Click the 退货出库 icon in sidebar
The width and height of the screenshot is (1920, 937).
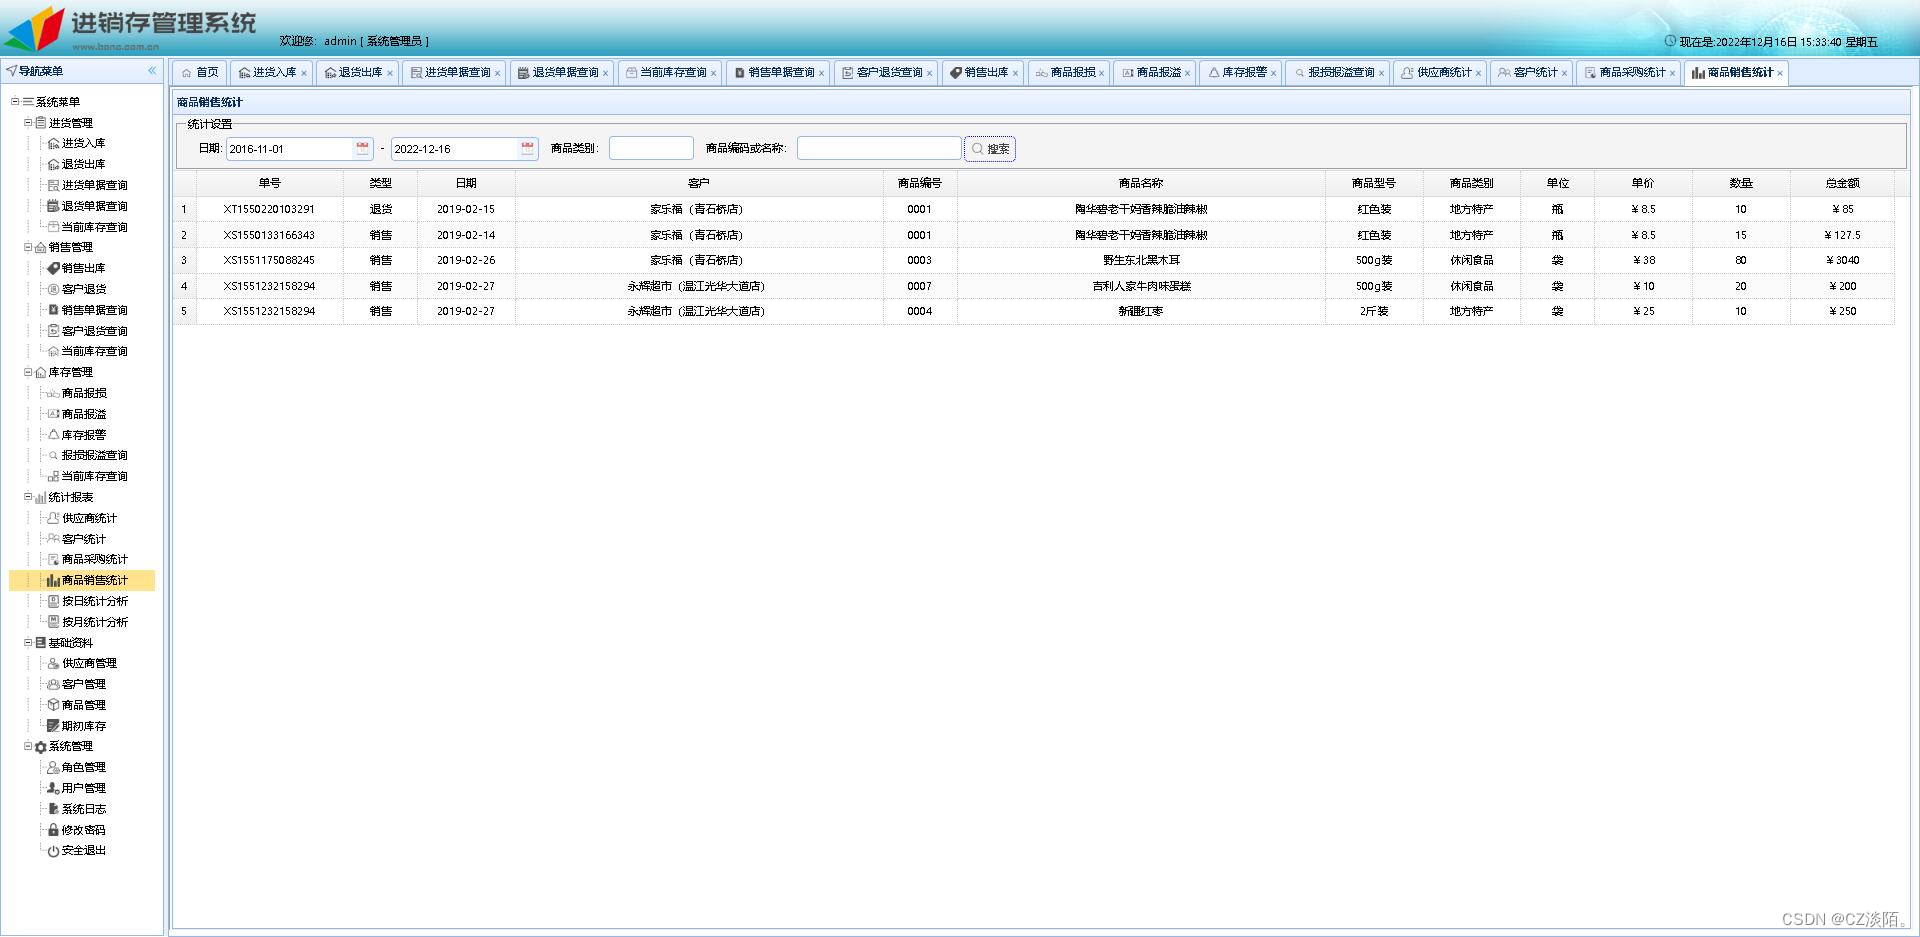pos(53,165)
